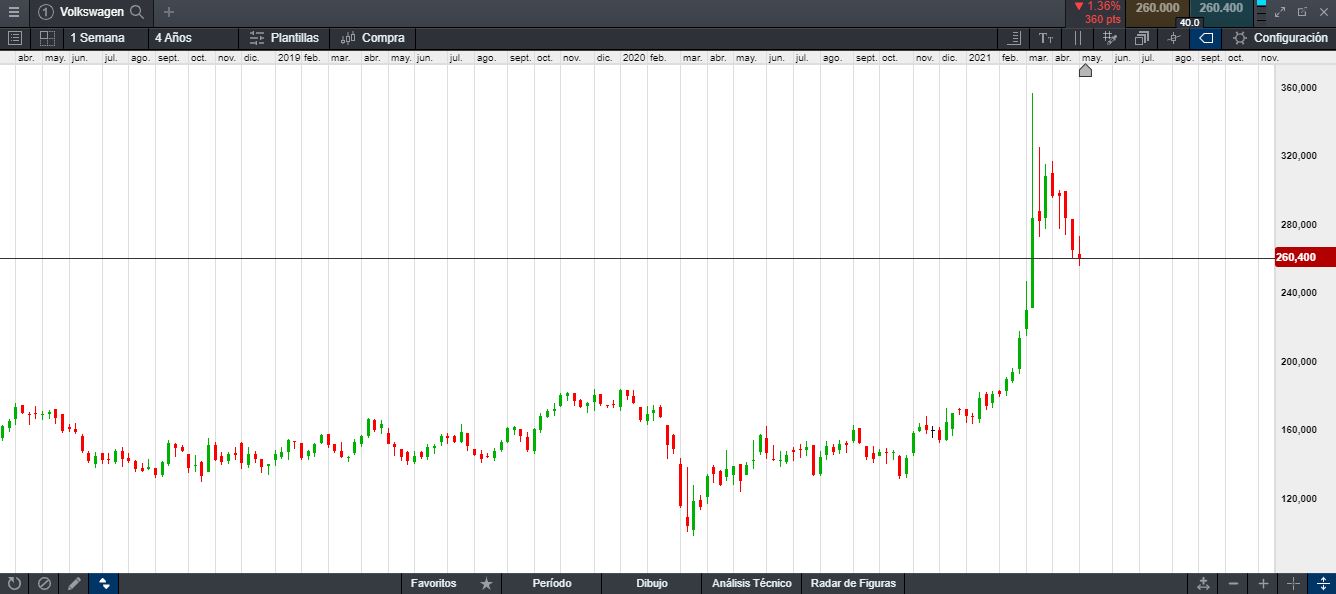Click the star icon beside Favoritos
1336x594 pixels.
click(x=486, y=583)
